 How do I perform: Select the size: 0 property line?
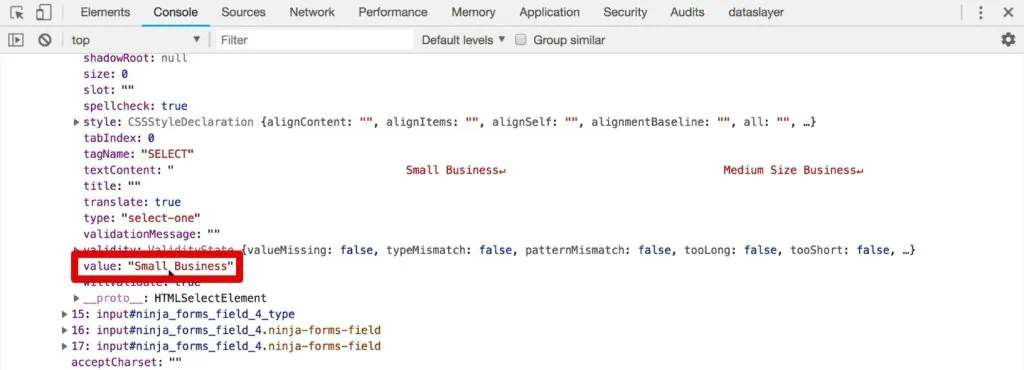pos(106,74)
